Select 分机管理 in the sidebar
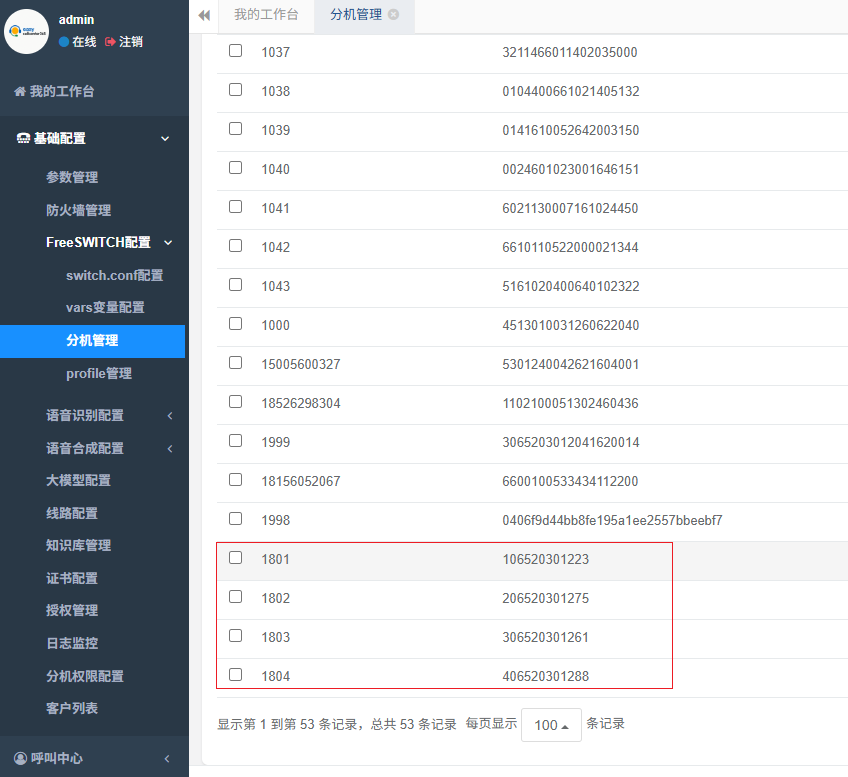 coord(92,341)
